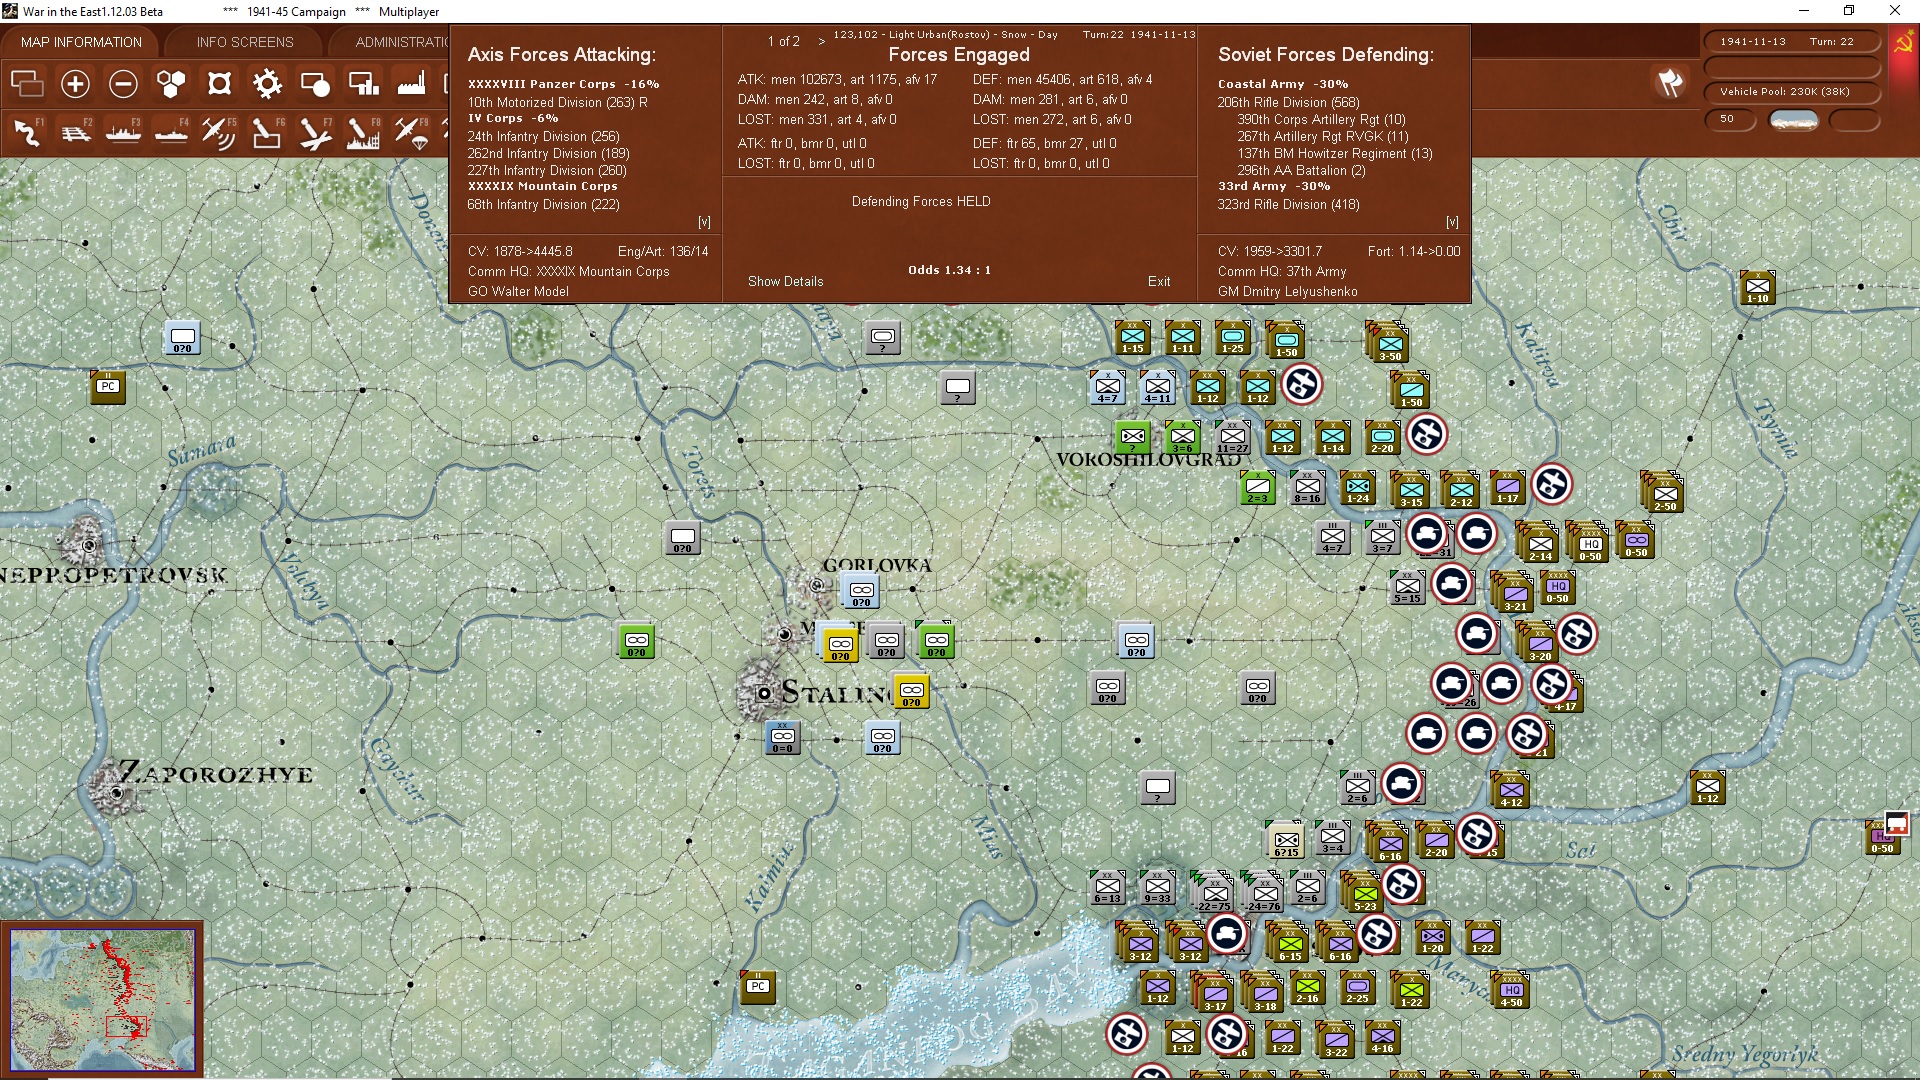Click the 206th Rifle Division entry
The height and width of the screenshot is (1080, 1920).
[1289, 102]
